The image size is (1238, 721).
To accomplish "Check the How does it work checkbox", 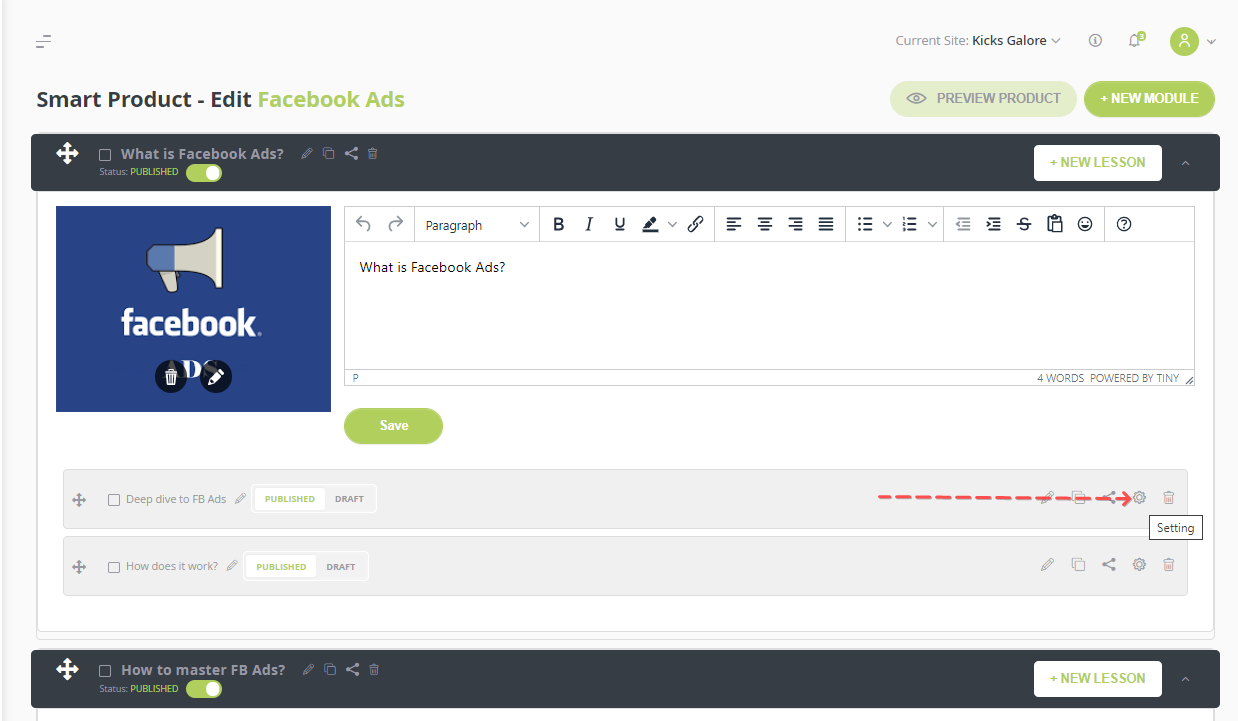I will pos(113,567).
